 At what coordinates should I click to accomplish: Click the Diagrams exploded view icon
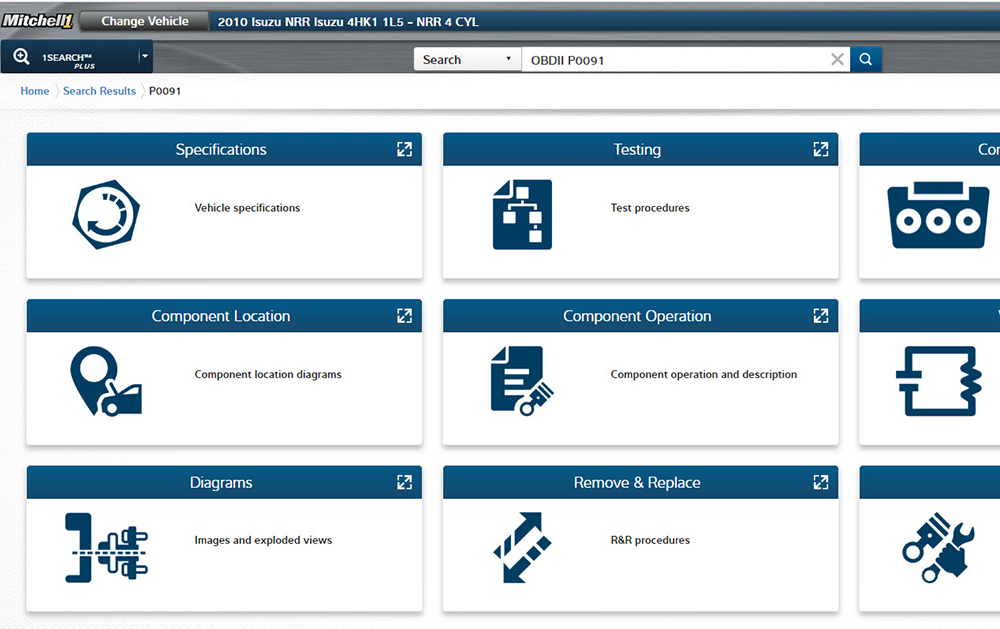[x=106, y=546]
